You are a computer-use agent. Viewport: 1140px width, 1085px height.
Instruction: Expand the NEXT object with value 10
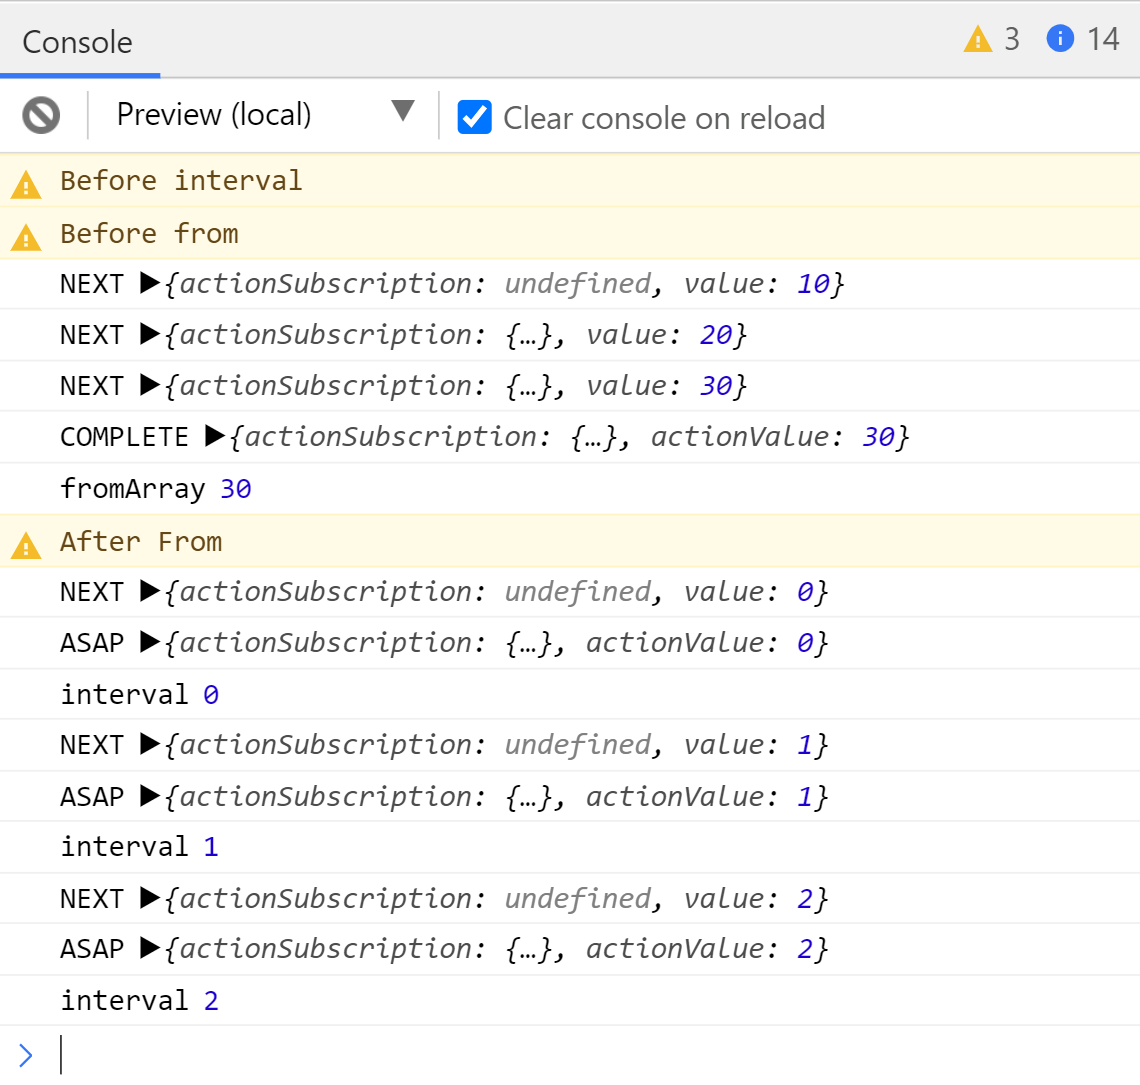[150, 283]
